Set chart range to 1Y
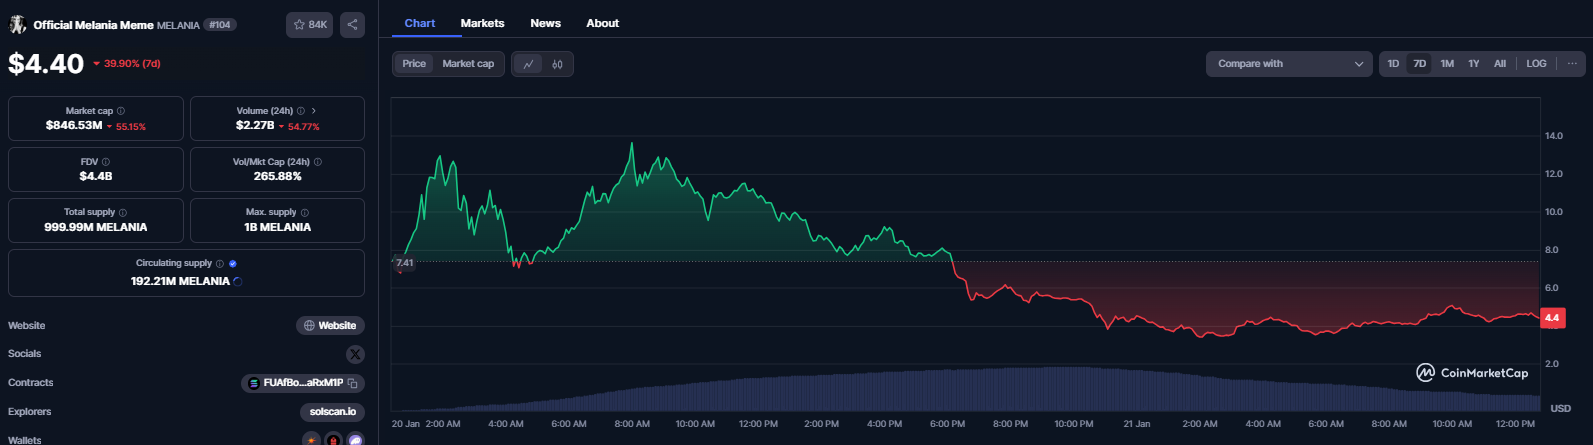Image resolution: width=1593 pixels, height=445 pixels. [x=1473, y=64]
